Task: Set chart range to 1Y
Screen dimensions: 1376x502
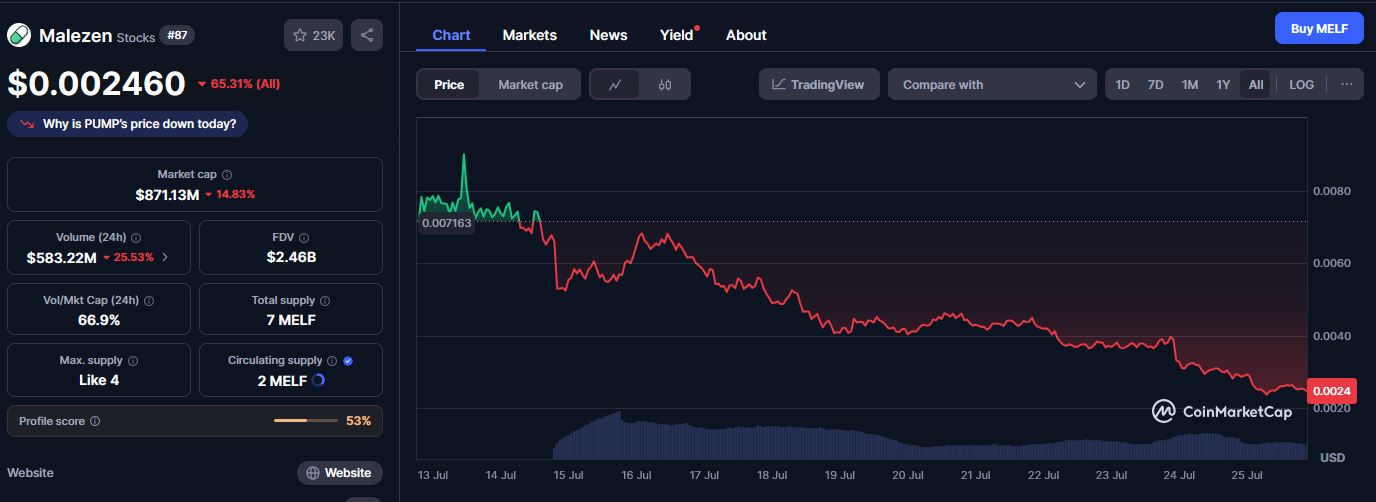Action: click(x=1223, y=85)
